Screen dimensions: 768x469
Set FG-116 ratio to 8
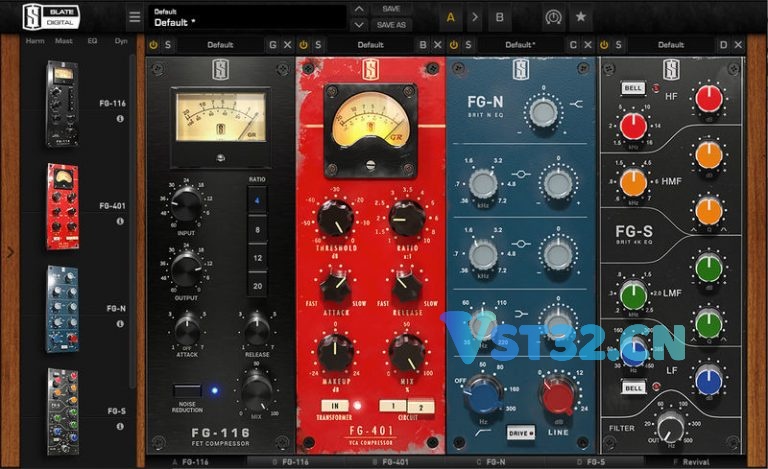(258, 230)
